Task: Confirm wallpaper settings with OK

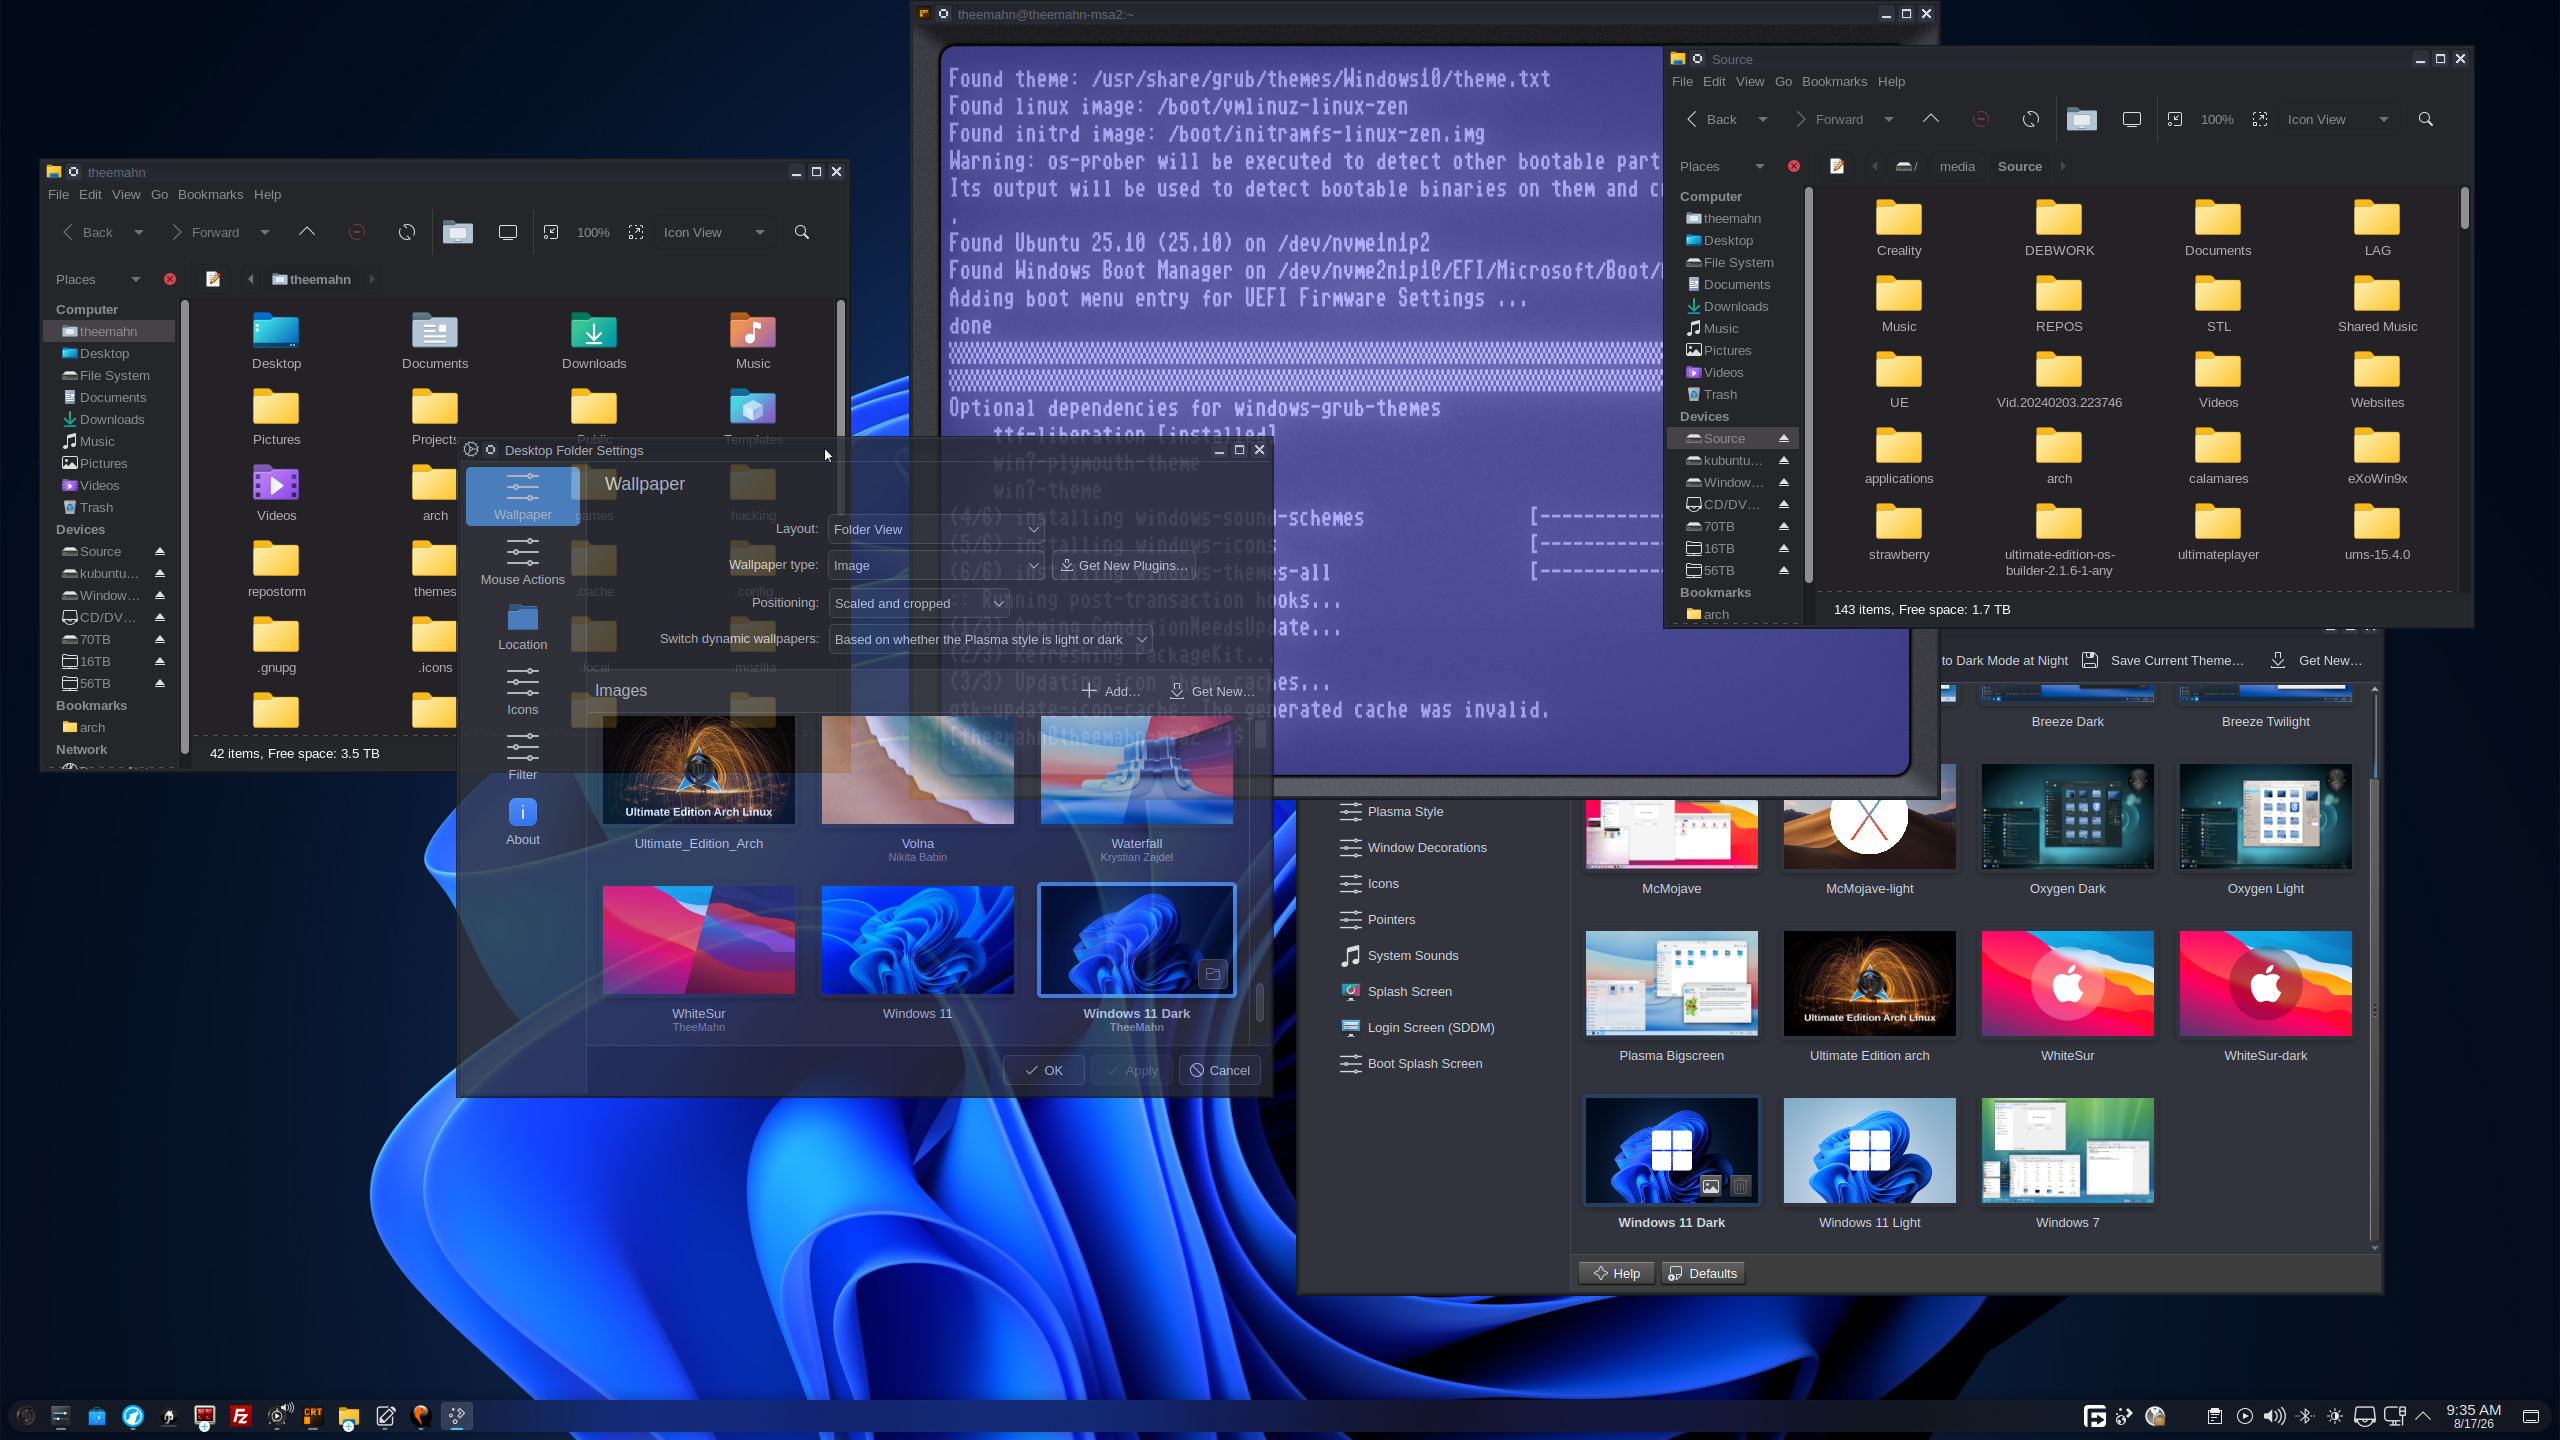Action: (x=1043, y=1070)
